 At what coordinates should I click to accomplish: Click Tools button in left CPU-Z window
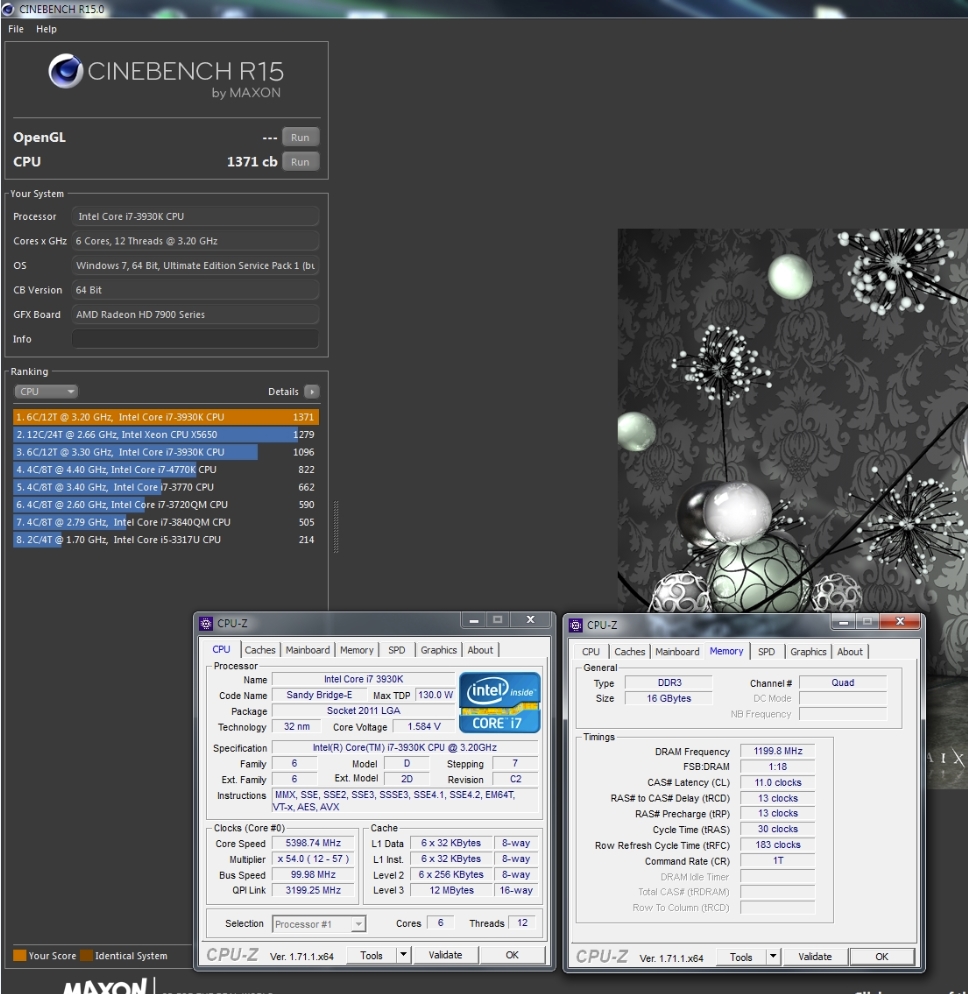click(371, 955)
